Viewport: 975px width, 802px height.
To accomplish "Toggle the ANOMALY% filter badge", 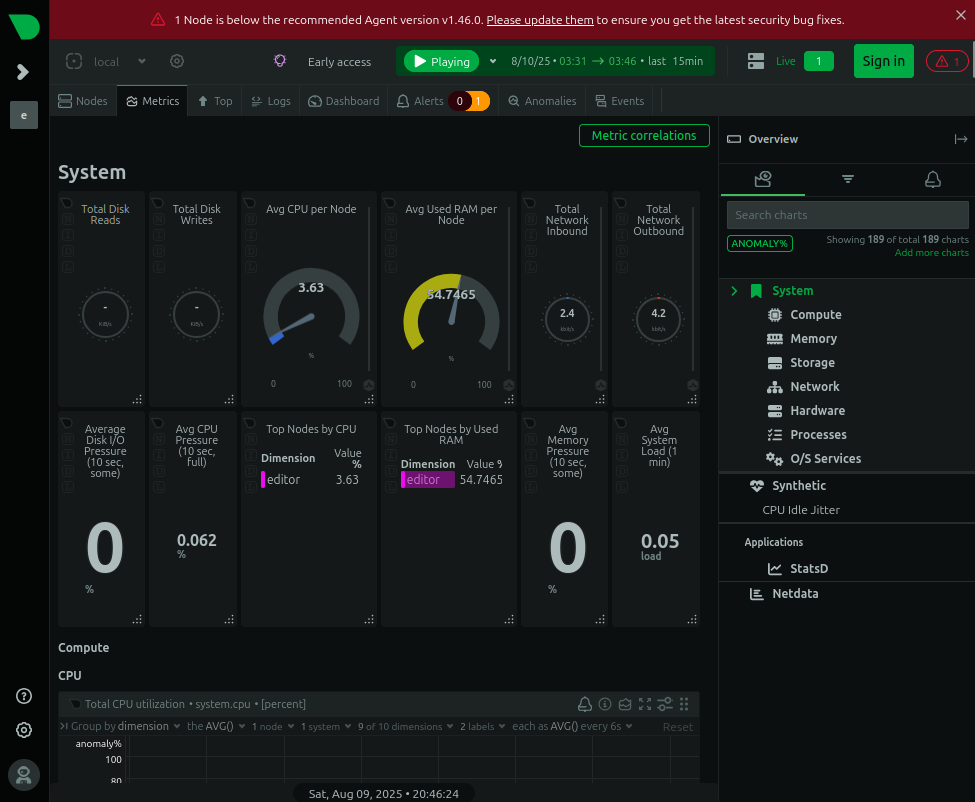I will click(759, 243).
